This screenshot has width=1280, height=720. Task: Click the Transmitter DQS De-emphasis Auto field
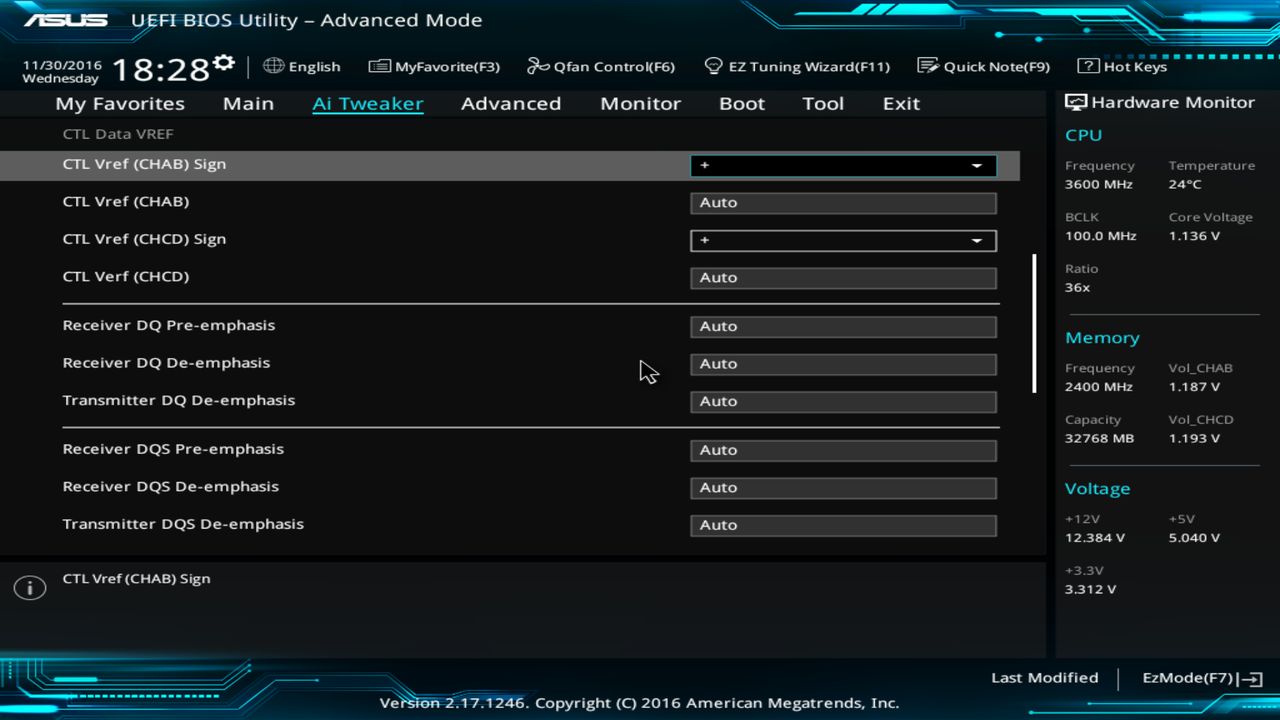click(x=843, y=524)
